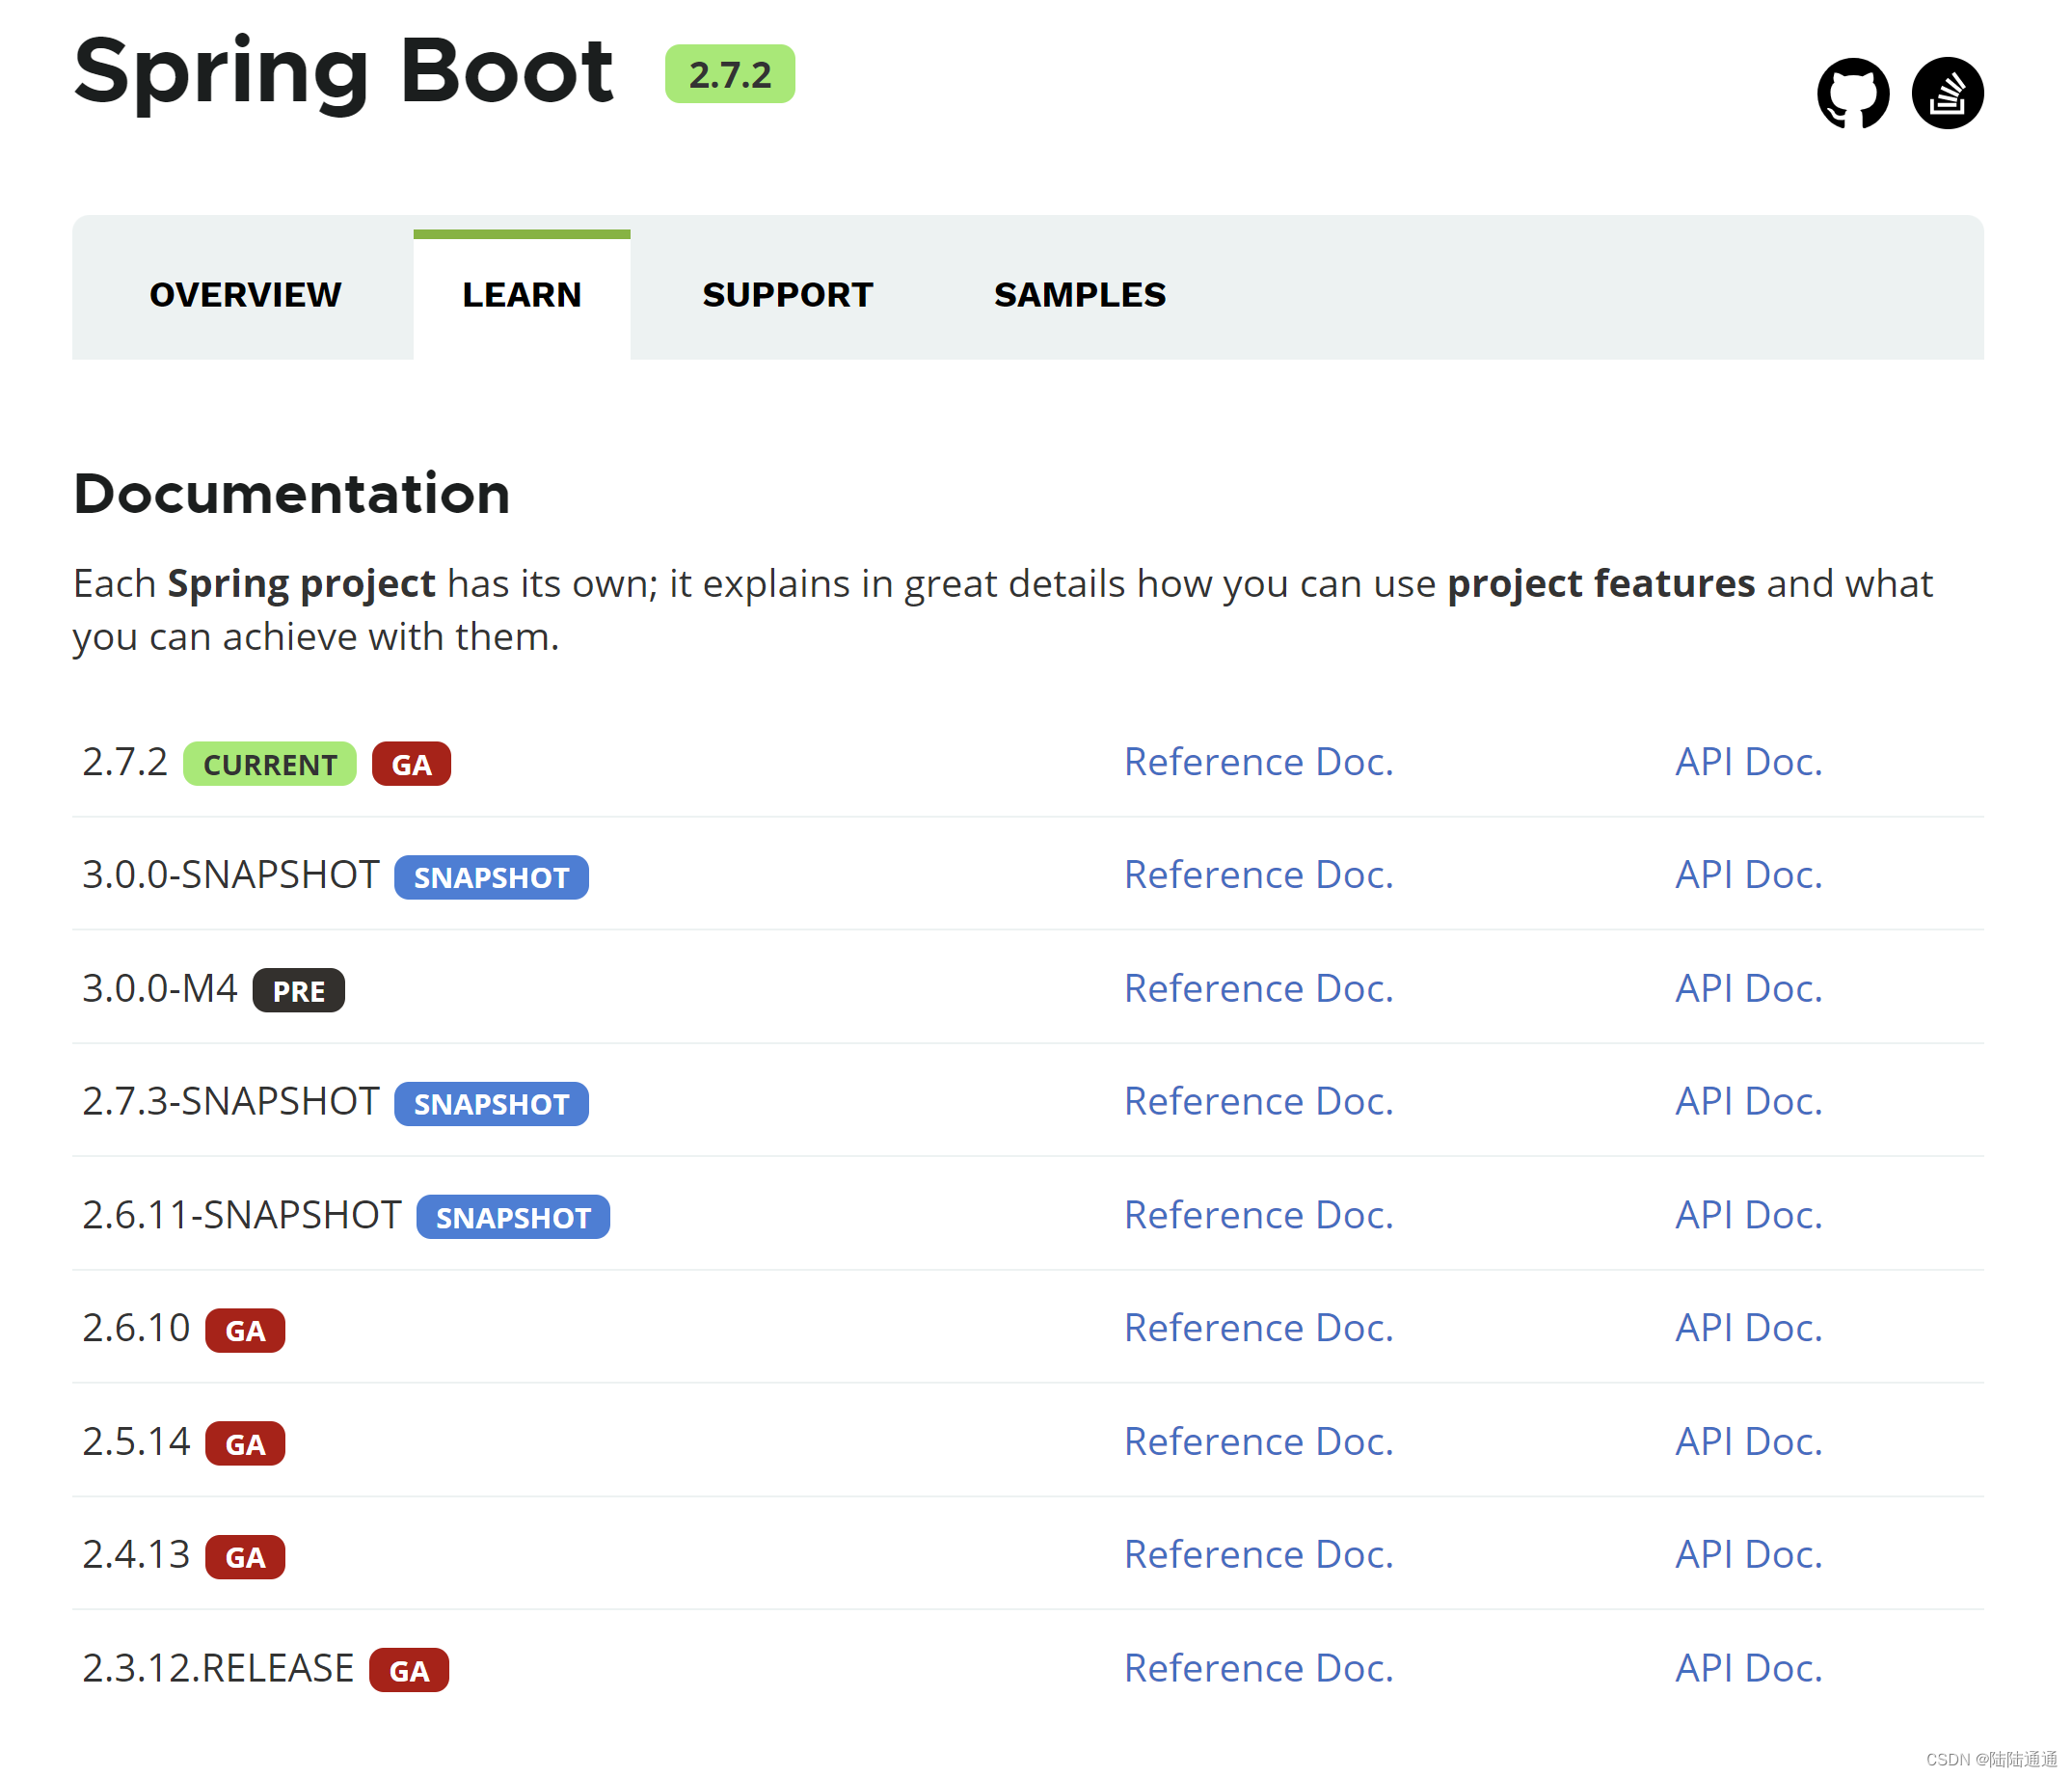Click the "3.0.0-M4" version text

[x=160, y=990]
